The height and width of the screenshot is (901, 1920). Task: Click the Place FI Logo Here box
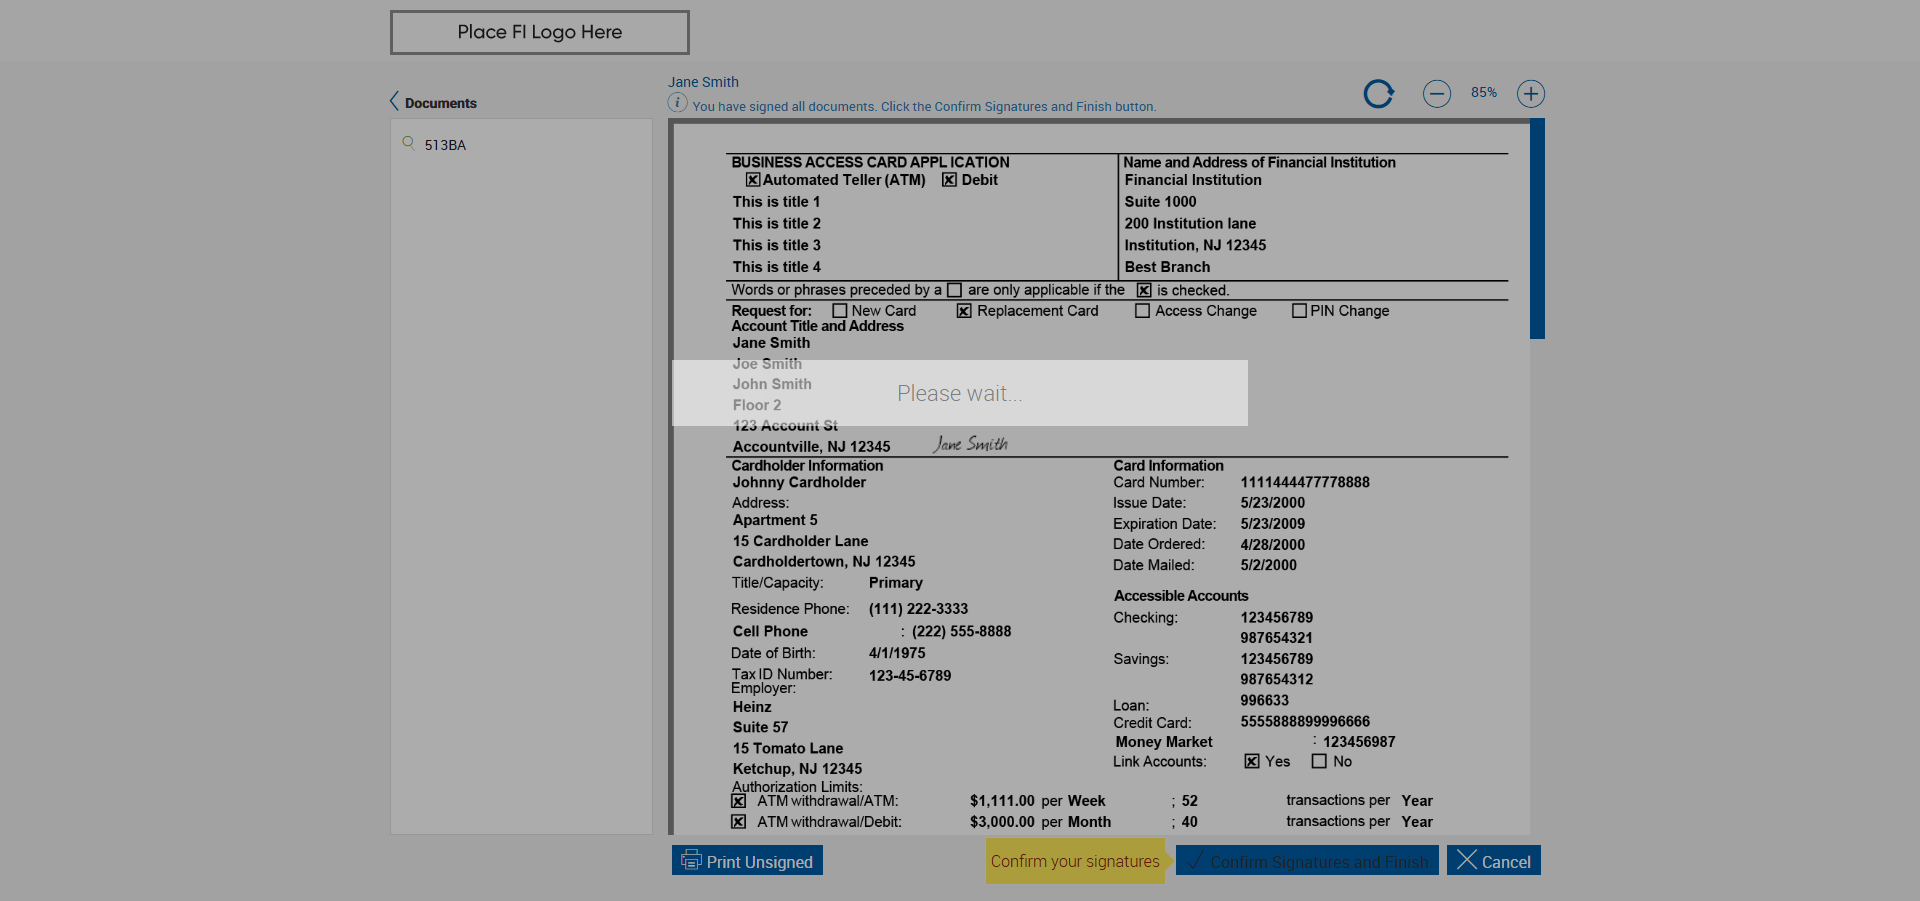(540, 32)
